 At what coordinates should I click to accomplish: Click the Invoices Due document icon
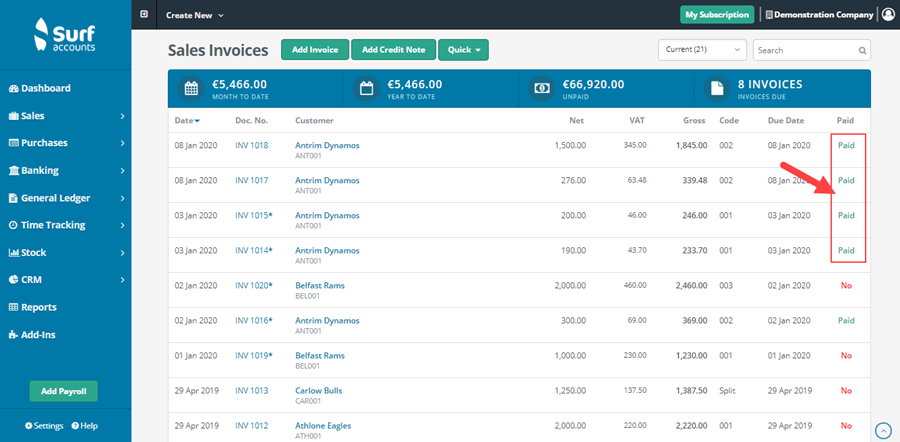point(717,89)
